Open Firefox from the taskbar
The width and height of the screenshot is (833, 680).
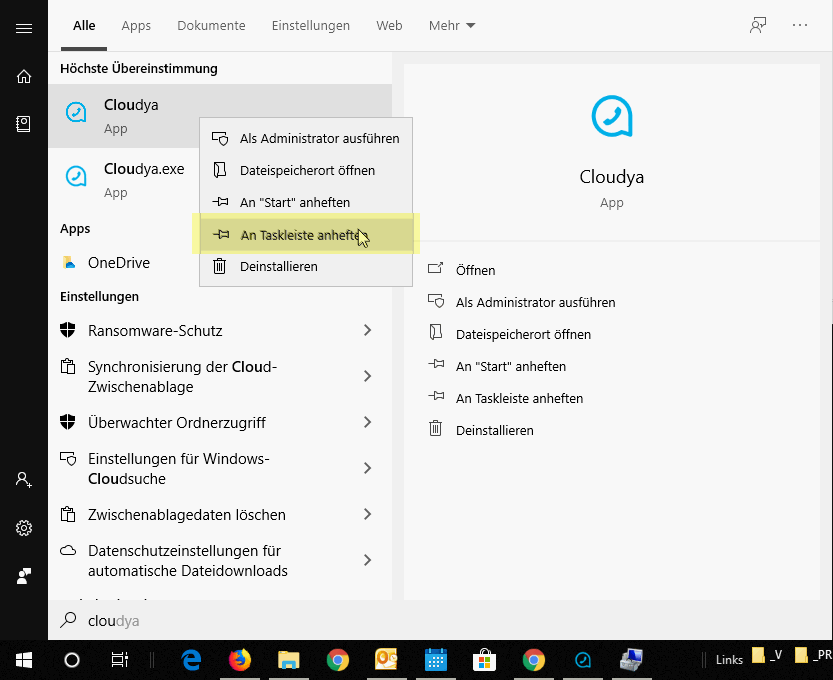[239, 660]
